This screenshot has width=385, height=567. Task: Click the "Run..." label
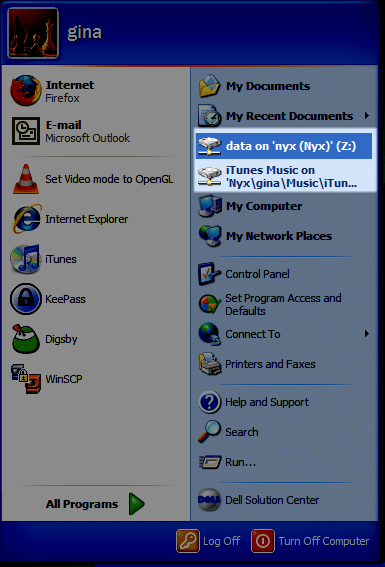240,462
